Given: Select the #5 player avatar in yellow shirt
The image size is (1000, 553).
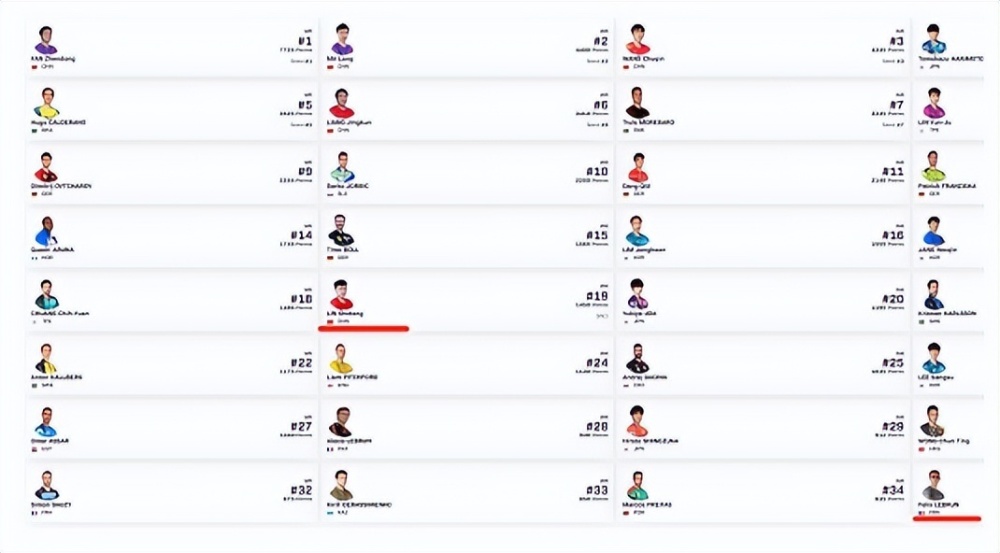Looking at the screenshot, I should click(x=46, y=103).
